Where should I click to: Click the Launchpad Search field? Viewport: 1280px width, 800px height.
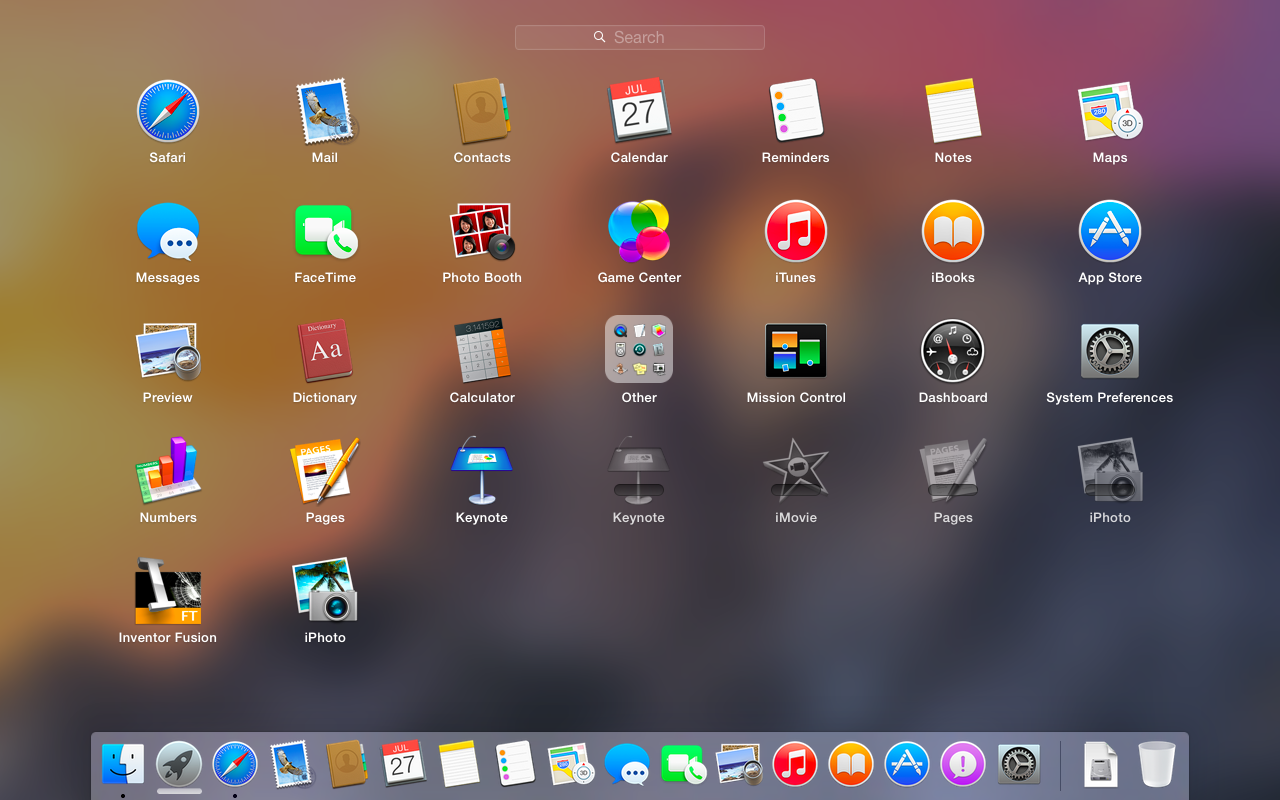[639, 37]
